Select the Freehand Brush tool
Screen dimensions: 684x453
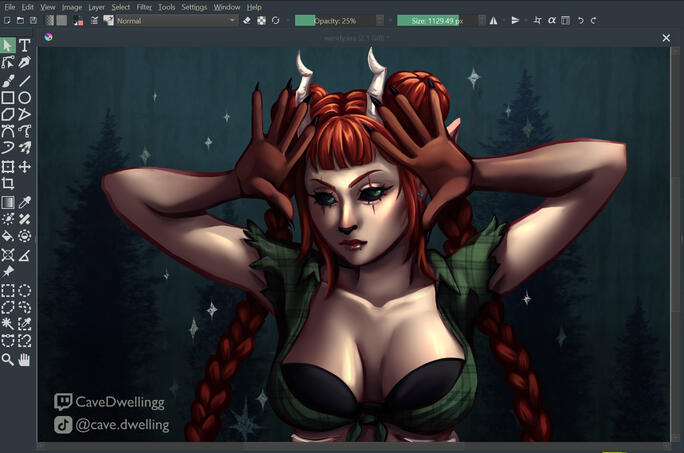tap(7, 80)
